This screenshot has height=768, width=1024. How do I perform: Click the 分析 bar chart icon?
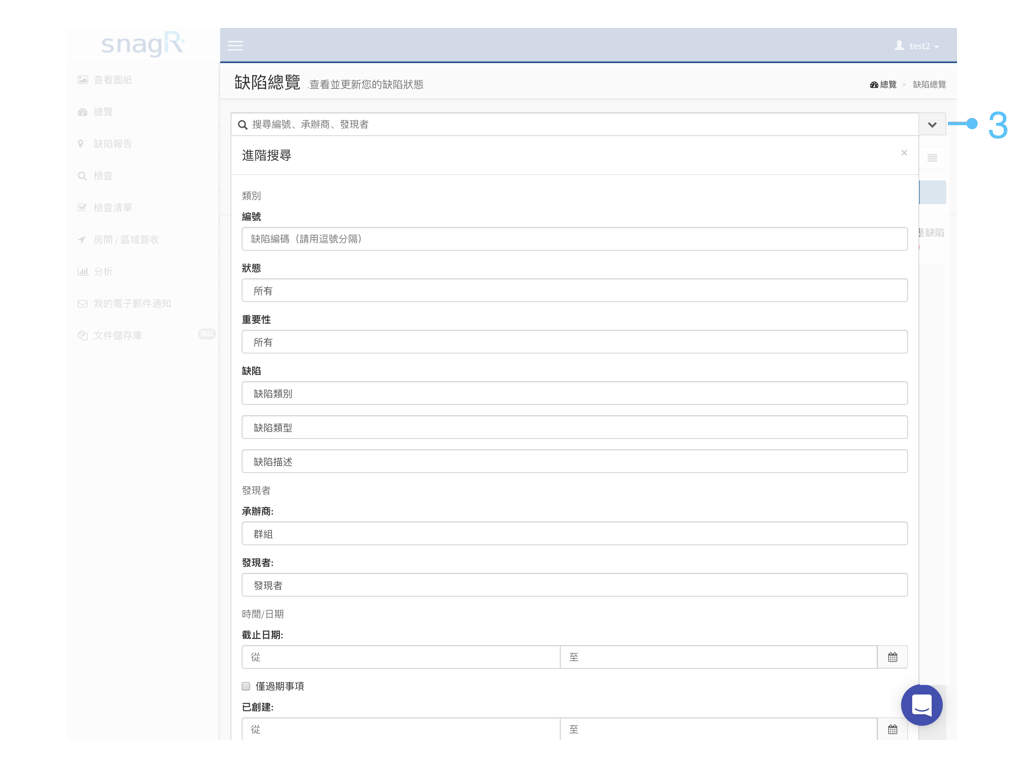(x=82, y=272)
